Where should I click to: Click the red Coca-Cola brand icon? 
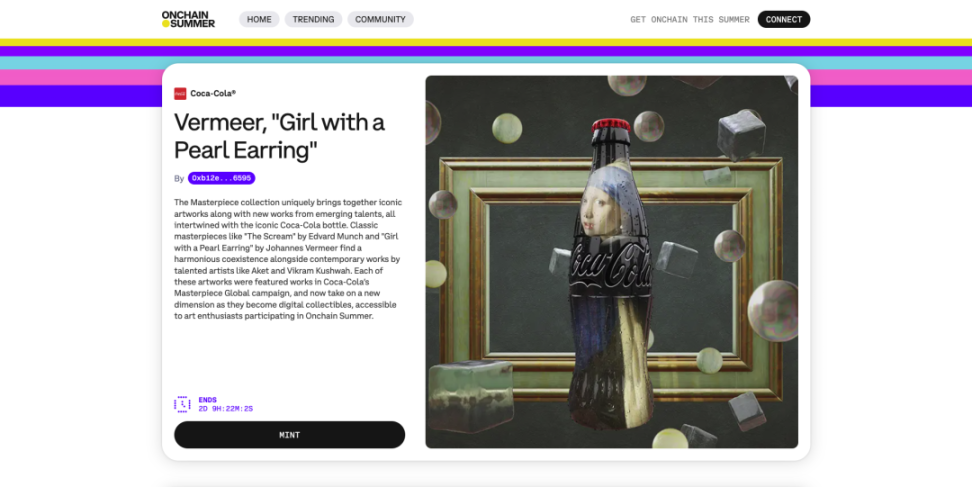[x=180, y=93]
